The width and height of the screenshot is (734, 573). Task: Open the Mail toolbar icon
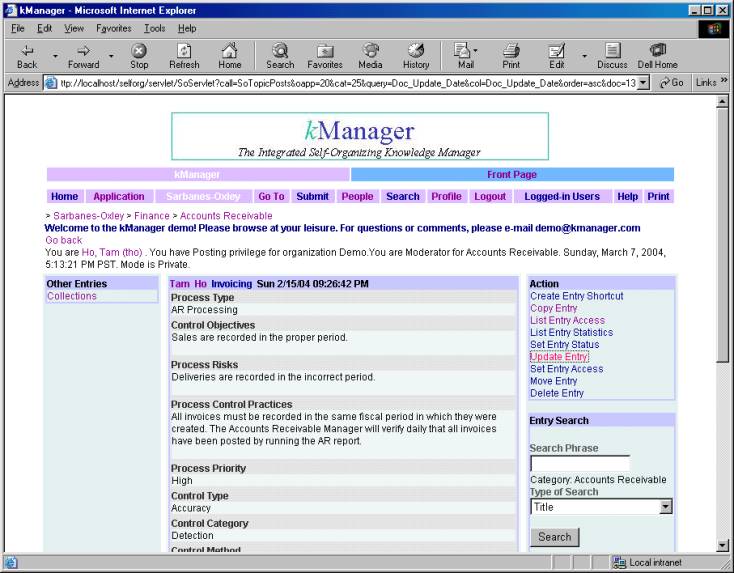click(462, 51)
